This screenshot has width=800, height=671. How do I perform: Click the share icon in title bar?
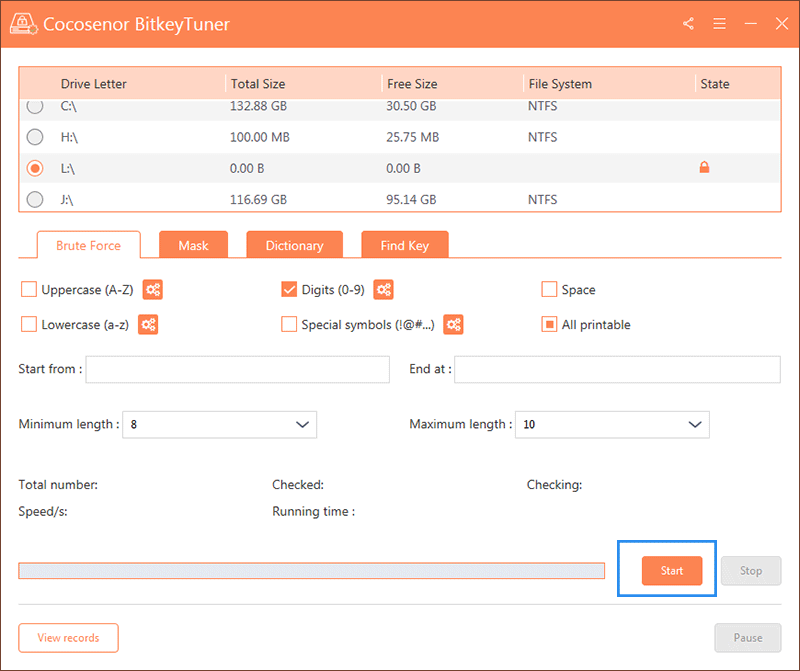(688, 23)
